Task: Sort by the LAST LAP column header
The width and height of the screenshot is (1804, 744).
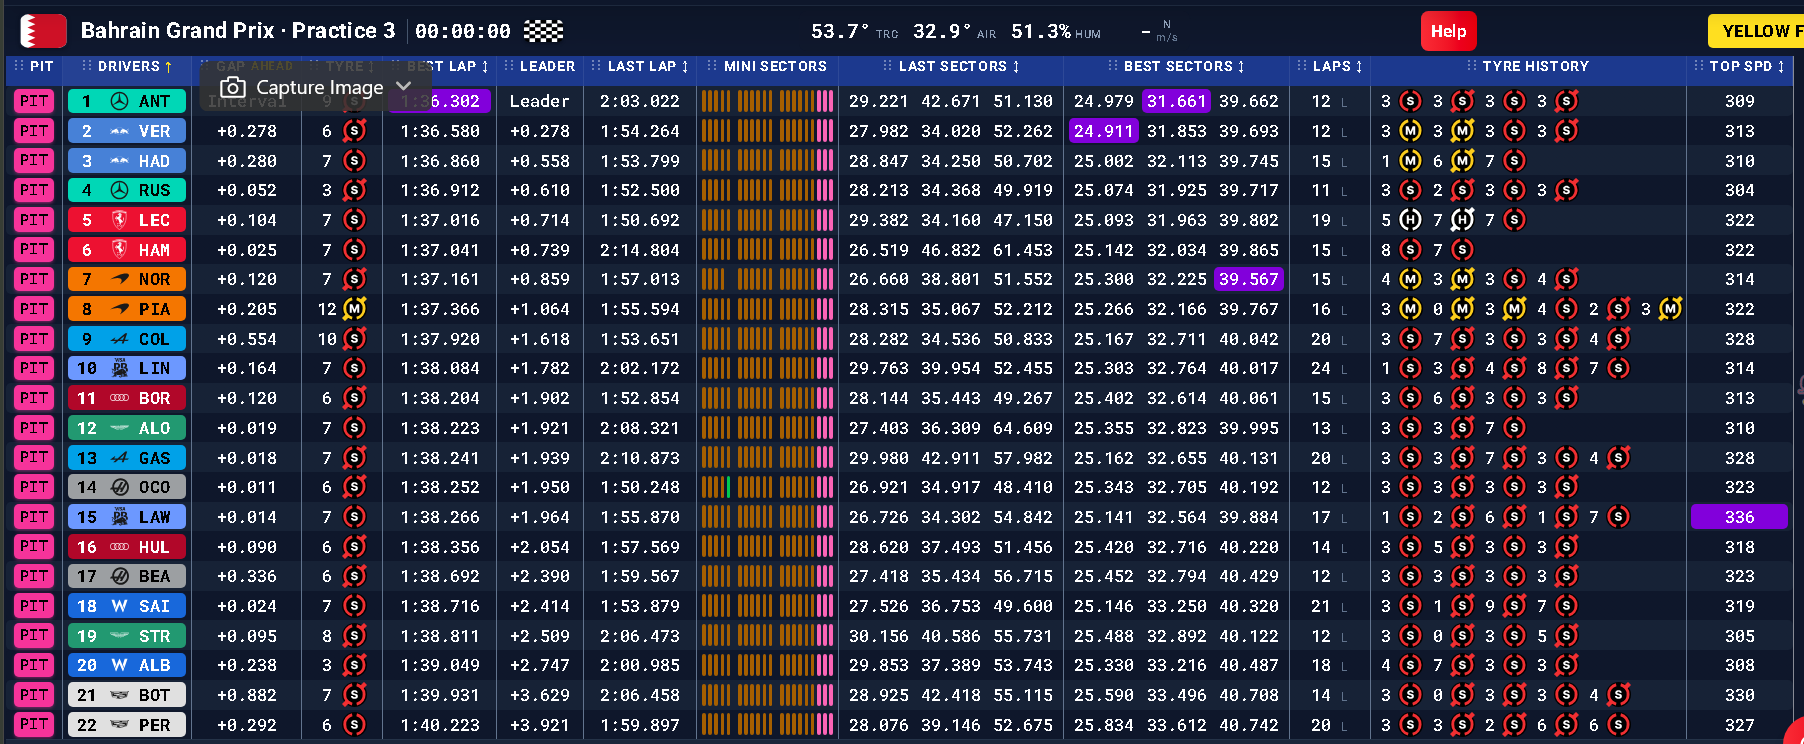Action: (x=640, y=66)
